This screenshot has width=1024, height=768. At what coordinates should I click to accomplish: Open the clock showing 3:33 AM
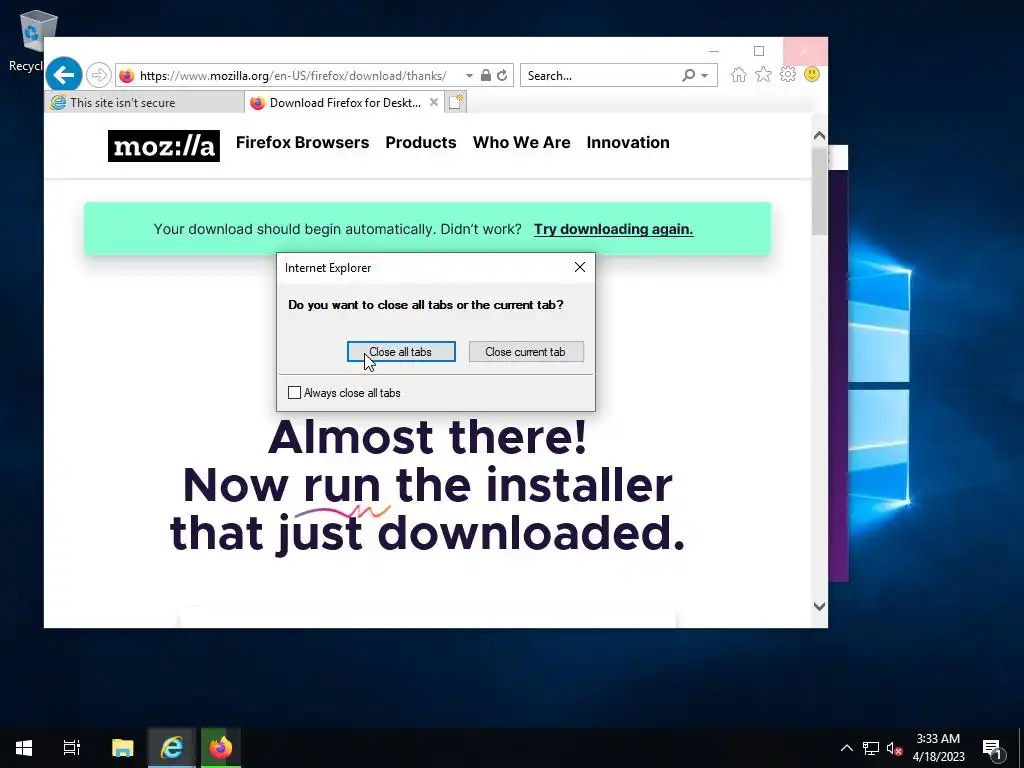[x=938, y=748]
